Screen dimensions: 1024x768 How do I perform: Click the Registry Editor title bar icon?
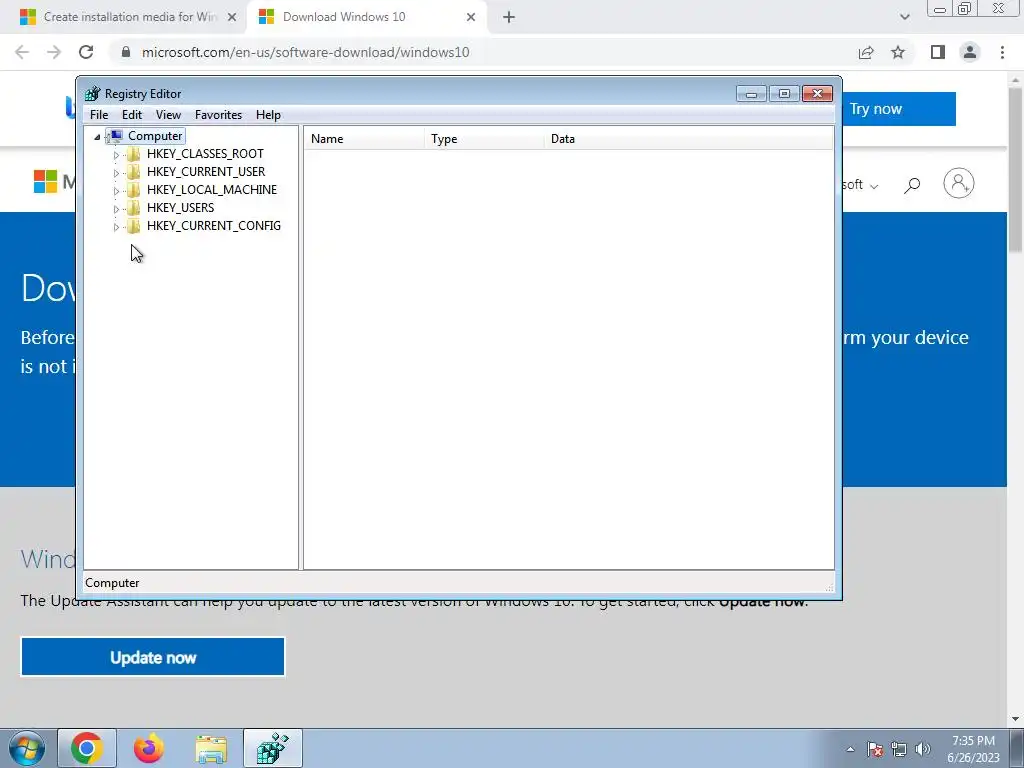pos(93,94)
